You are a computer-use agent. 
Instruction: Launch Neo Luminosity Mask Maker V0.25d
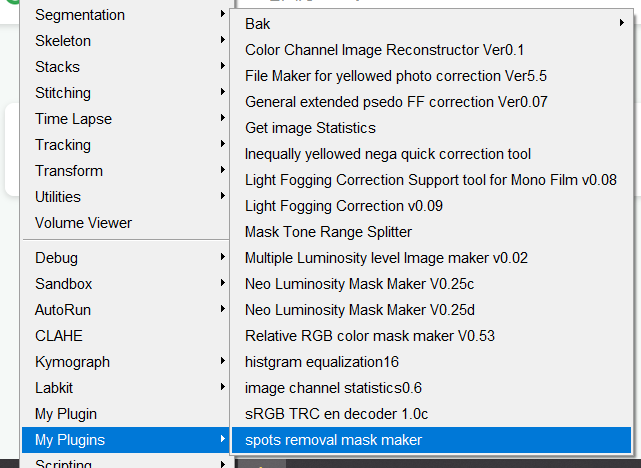tap(360, 310)
